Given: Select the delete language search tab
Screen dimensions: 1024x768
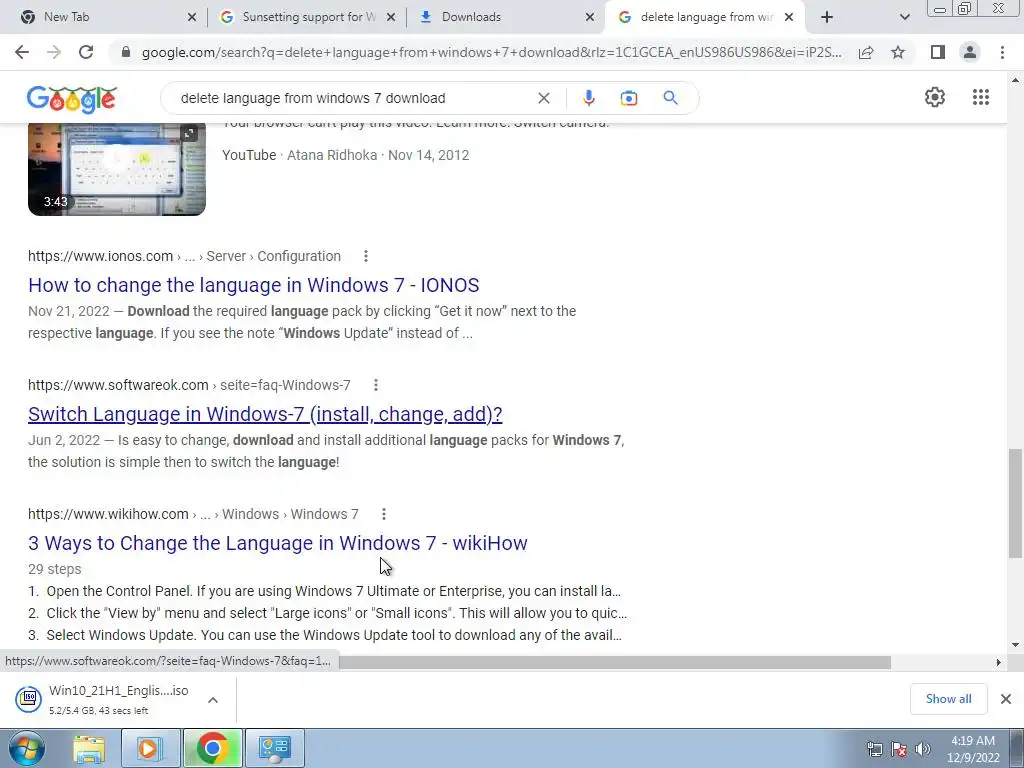Looking at the screenshot, I should point(705,17).
